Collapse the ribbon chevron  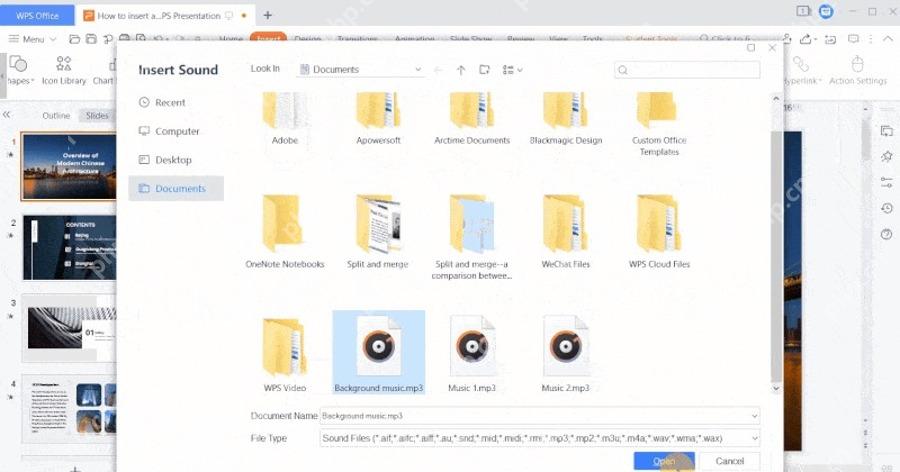coord(887,39)
